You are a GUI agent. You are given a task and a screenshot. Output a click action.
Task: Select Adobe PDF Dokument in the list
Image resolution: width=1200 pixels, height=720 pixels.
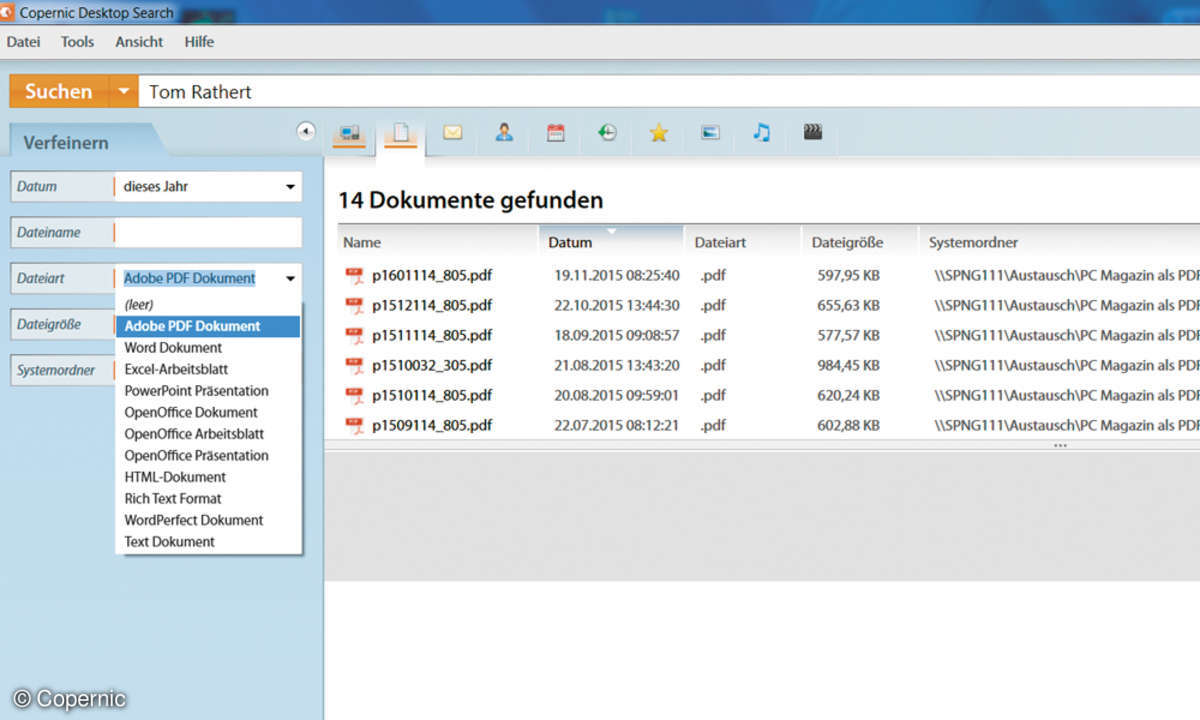[x=208, y=326]
